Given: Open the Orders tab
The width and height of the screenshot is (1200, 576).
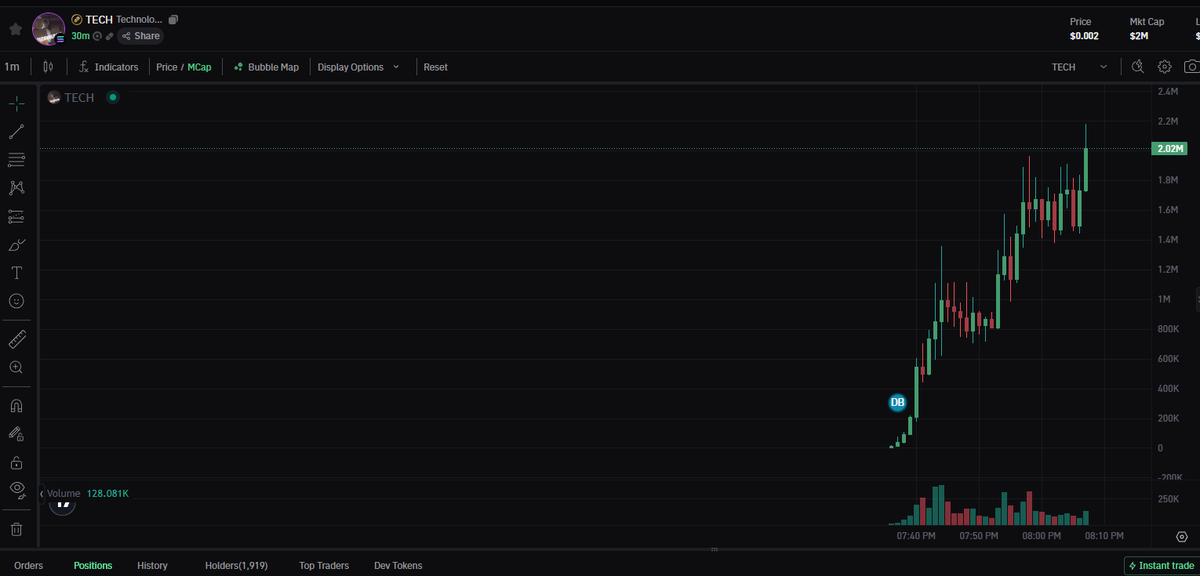Looking at the screenshot, I should click(x=29, y=565).
